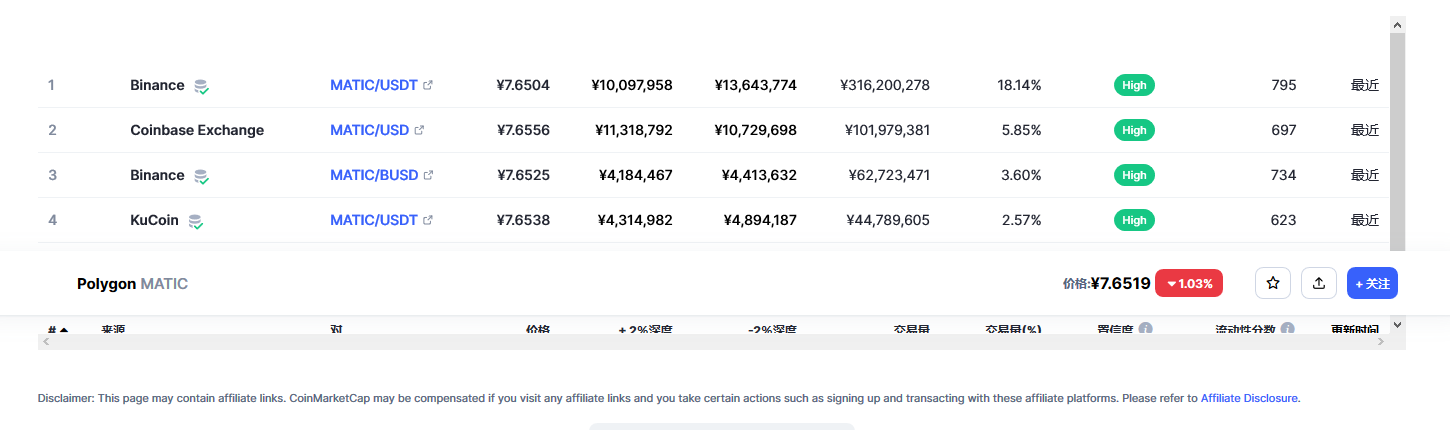1450x430 pixels.
Task: Click the horizontal scrollbar right arrow
Action: click(x=1381, y=342)
